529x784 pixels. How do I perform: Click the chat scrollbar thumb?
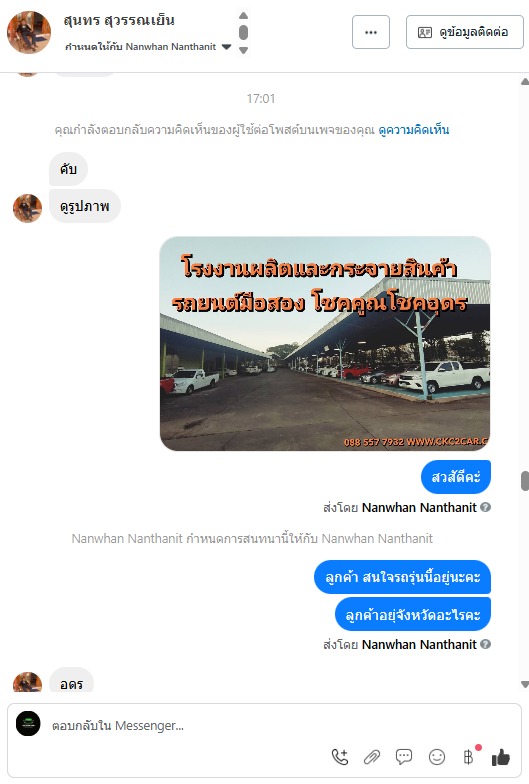(x=524, y=480)
